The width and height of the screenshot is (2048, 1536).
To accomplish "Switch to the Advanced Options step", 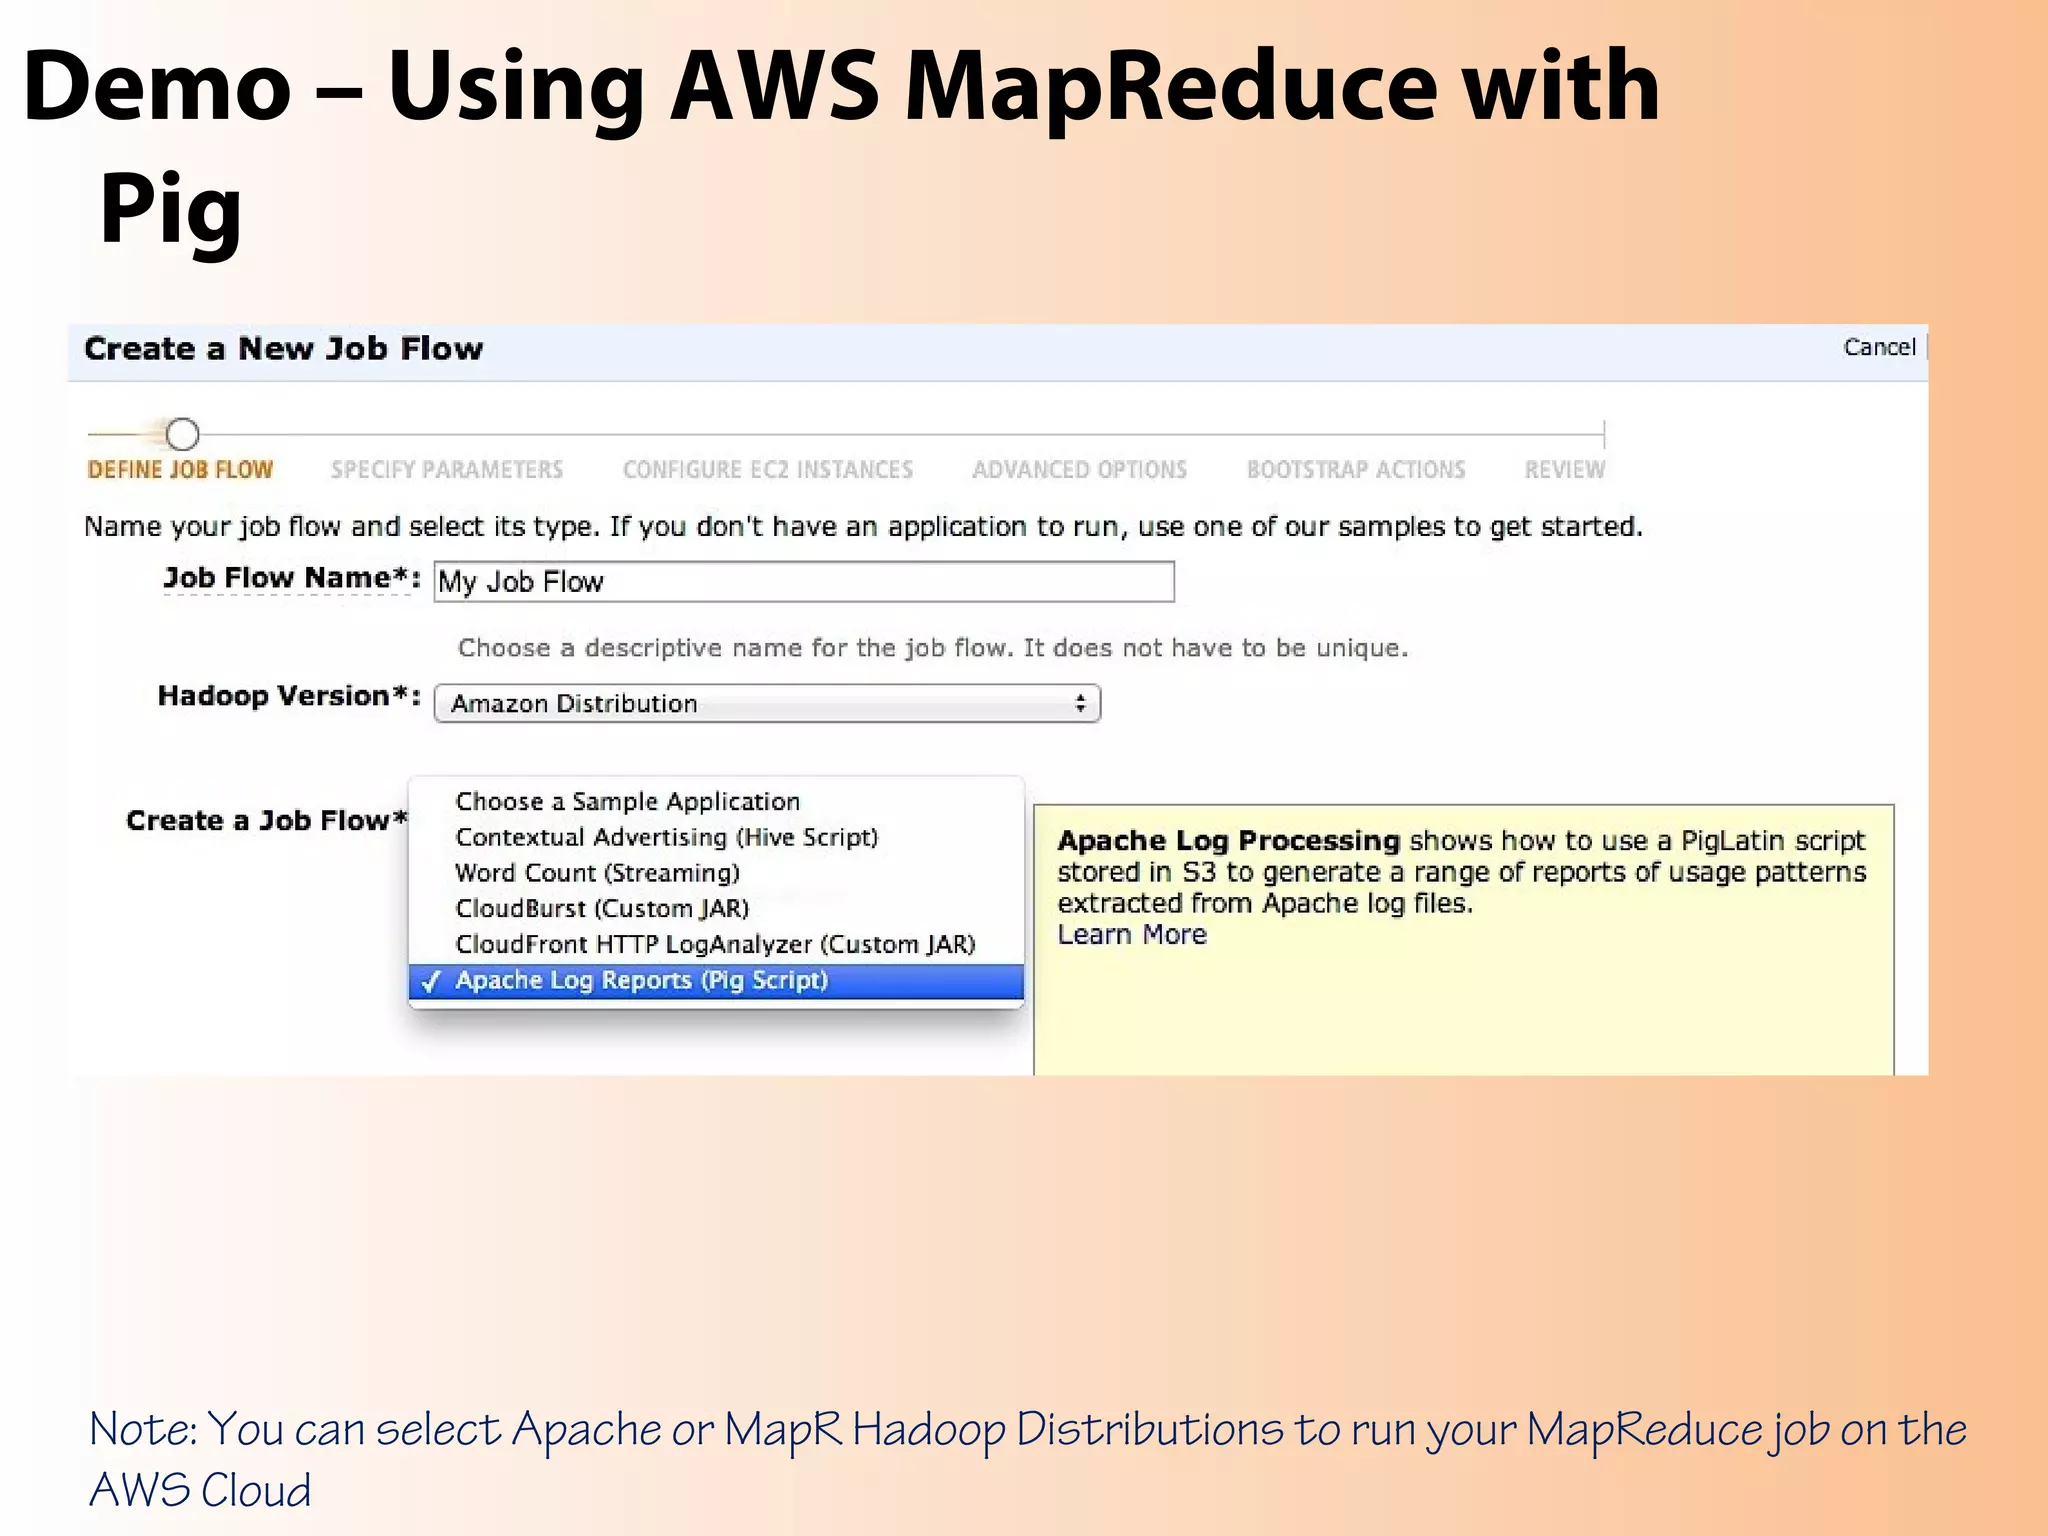I will point(1080,469).
